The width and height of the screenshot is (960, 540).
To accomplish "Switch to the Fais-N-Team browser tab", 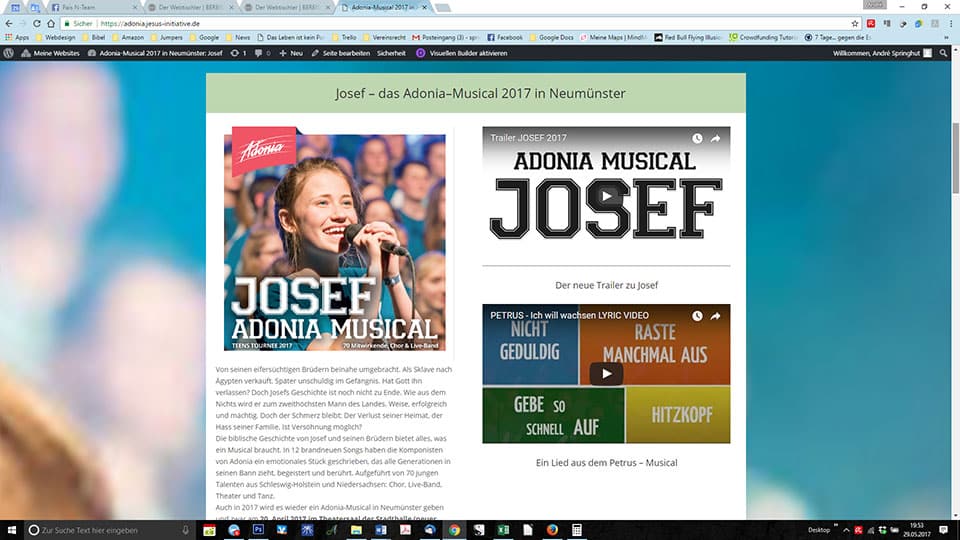I will [94, 7].
